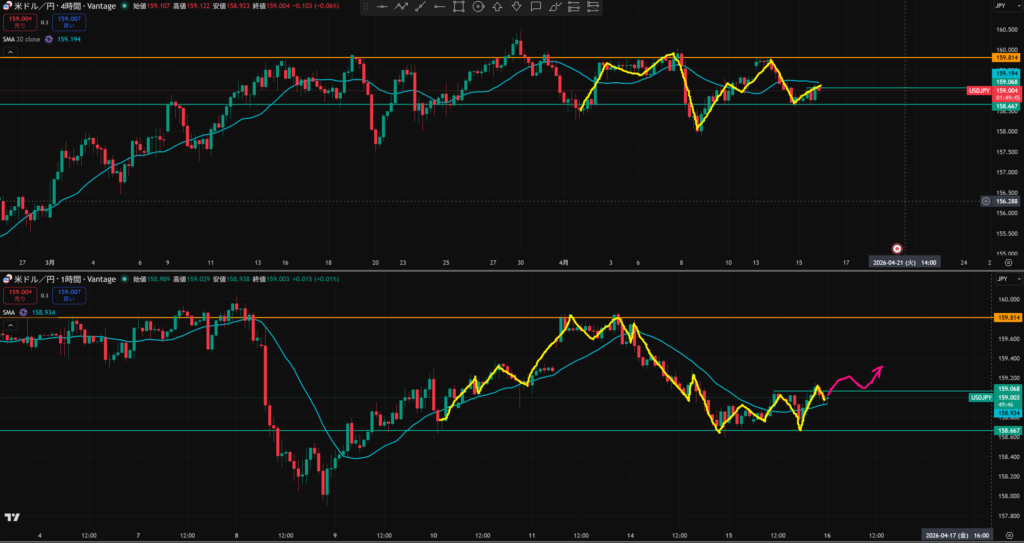The image size is (1024, 543).
Task: Select the arrow down marker tool
Action: [x=516, y=7]
